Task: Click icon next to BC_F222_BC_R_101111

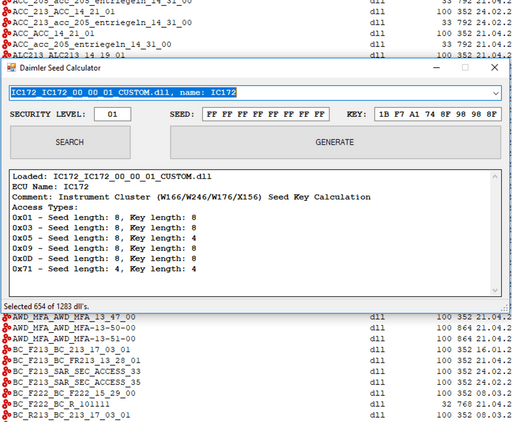Action: click(x=6, y=404)
